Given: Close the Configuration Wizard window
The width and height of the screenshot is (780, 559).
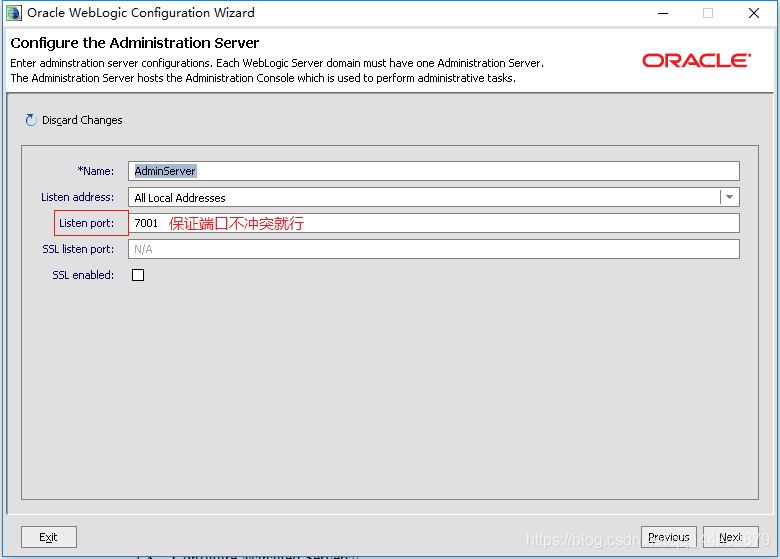Looking at the screenshot, I should (754, 13).
